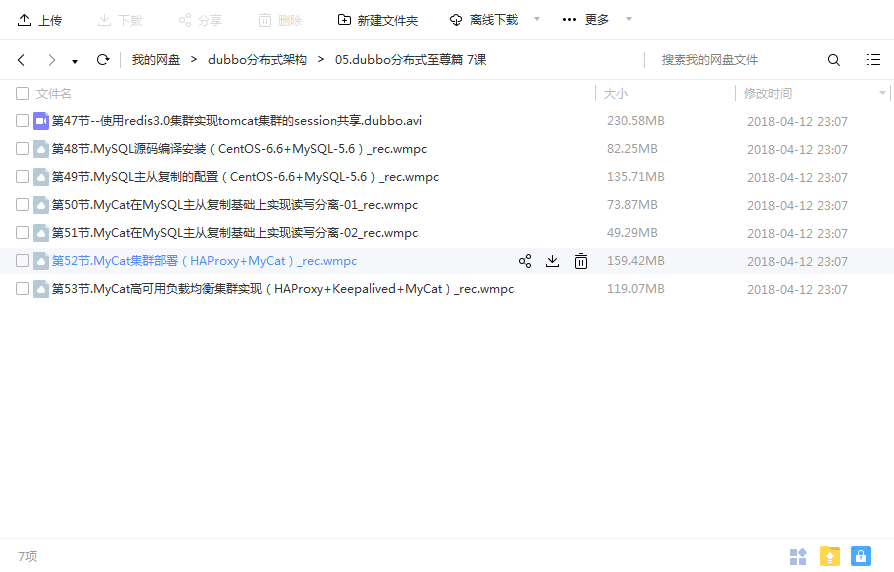894x572 pixels.
Task: Click the 离线下载 offline download button
Action: pos(483,21)
